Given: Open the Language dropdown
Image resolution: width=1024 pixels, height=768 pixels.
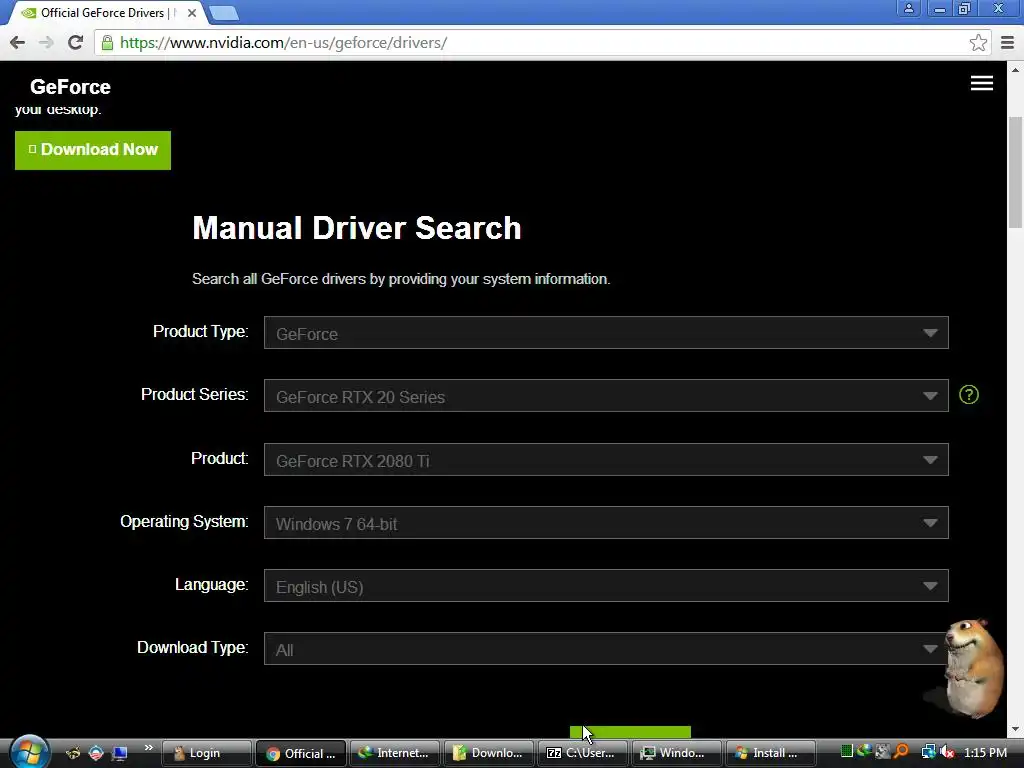Looking at the screenshot, I should [x=606, y=586].
